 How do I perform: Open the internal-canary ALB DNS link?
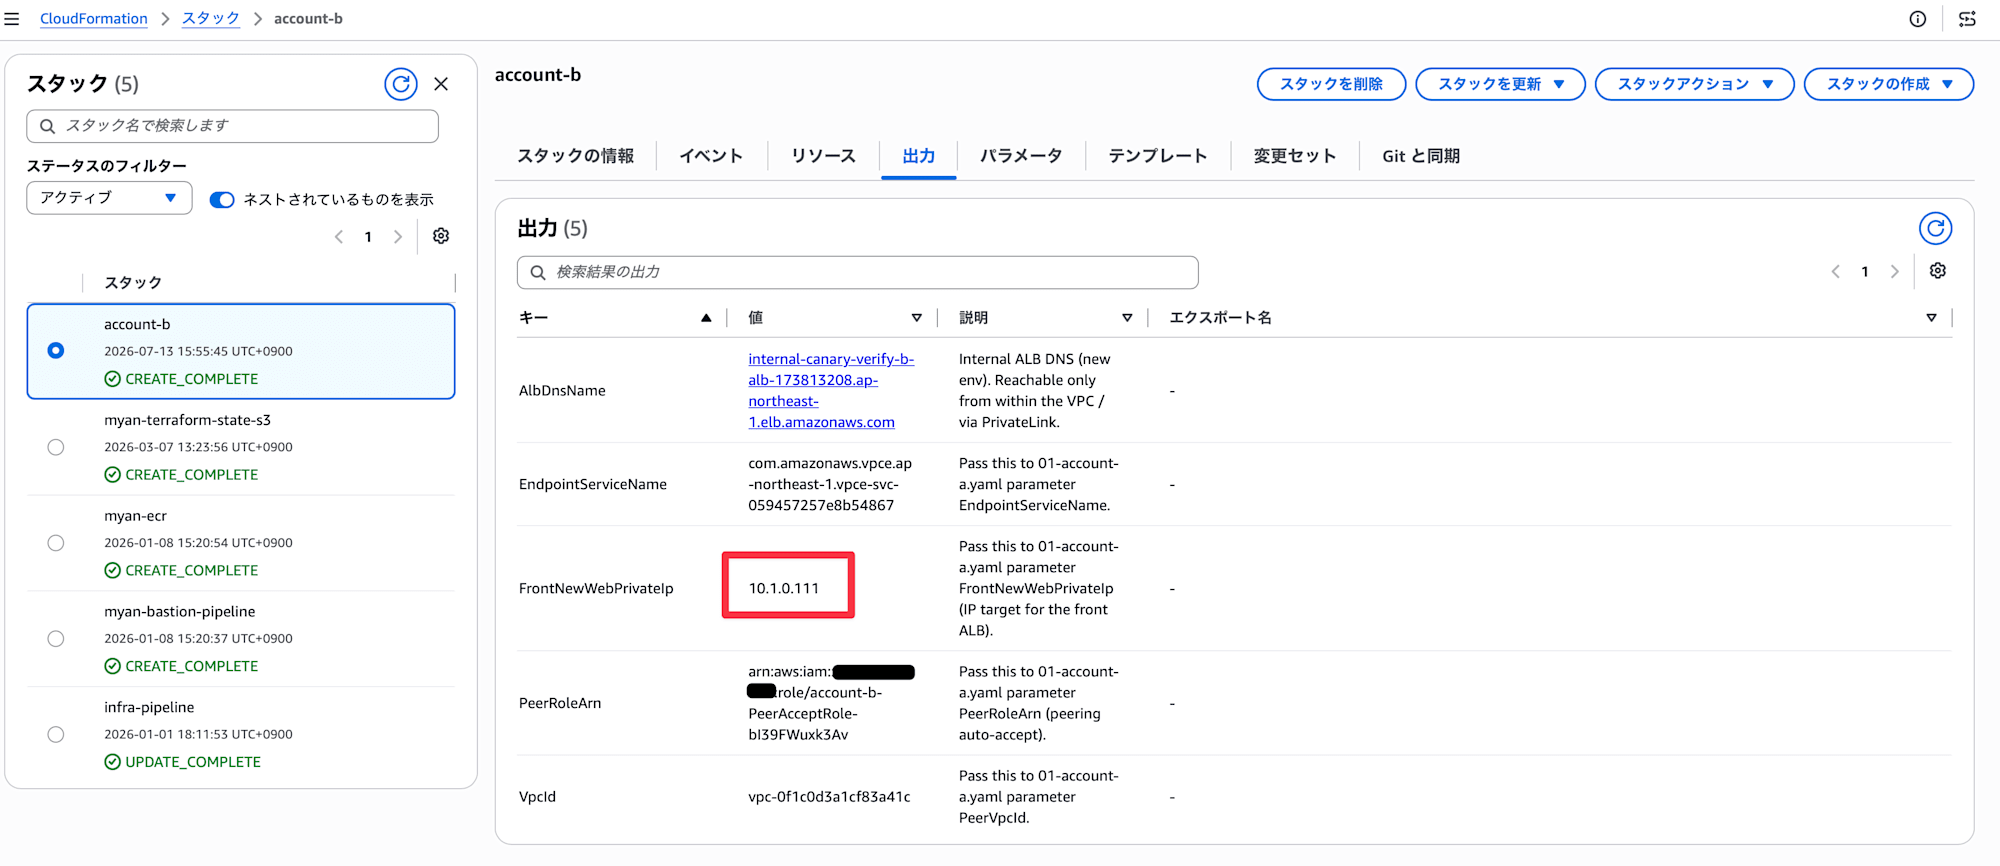tap(831, 391)
